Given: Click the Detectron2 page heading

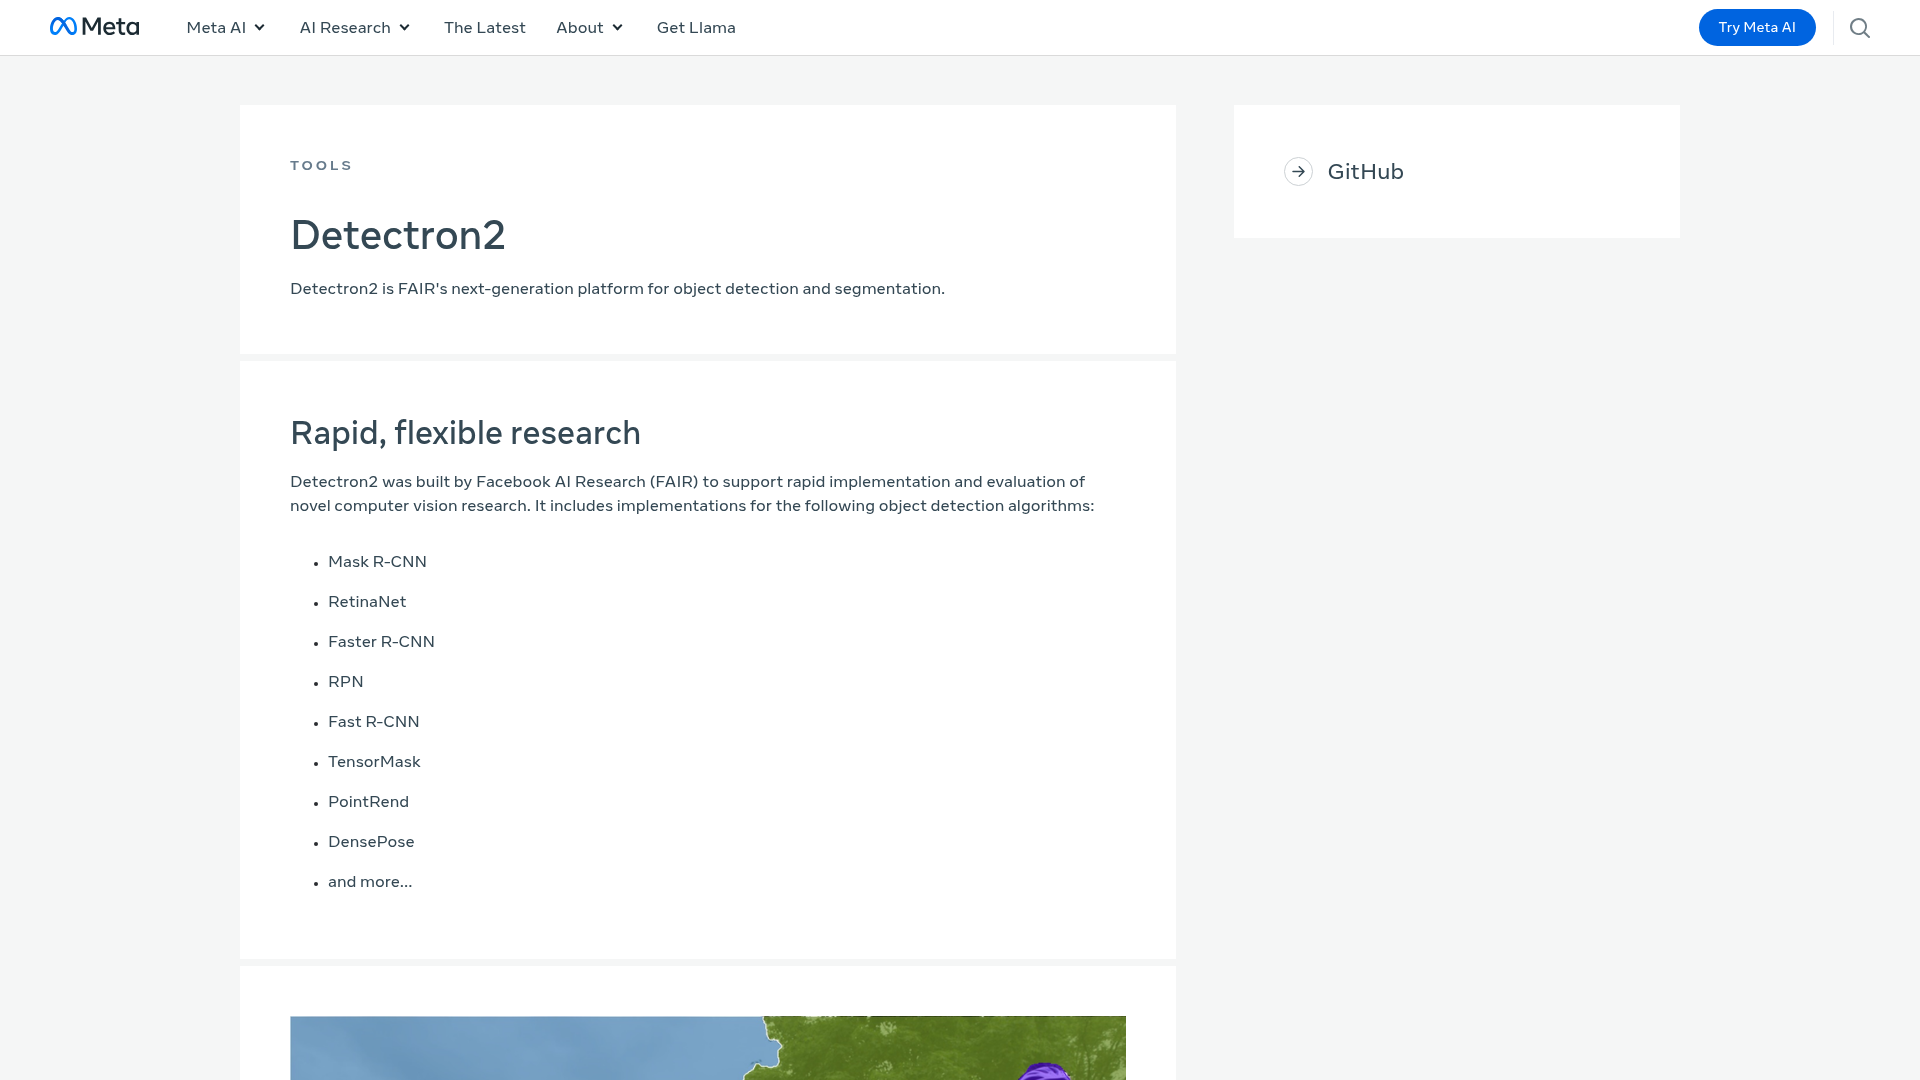Looking at the screenshot, I should click(398, 236).
